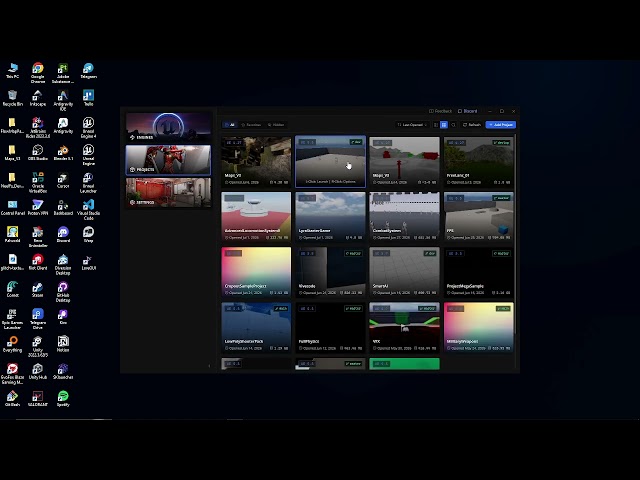Image resolution: width=640 pixels, height=480 pixels.
Task: Open Riot Client desktop icon
Action: (x=38, y=262)
